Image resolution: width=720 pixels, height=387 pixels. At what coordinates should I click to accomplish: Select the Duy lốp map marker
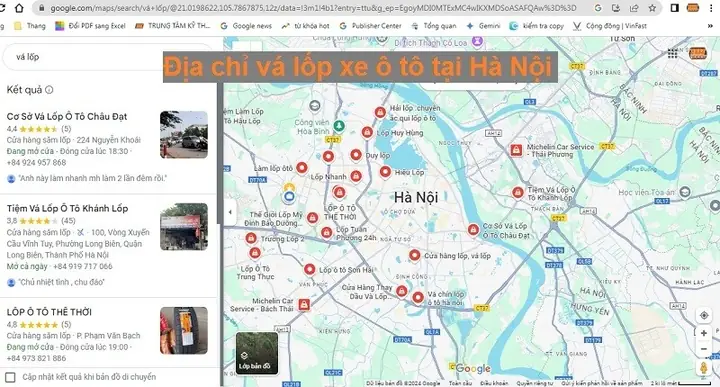[x=356, y=155]
